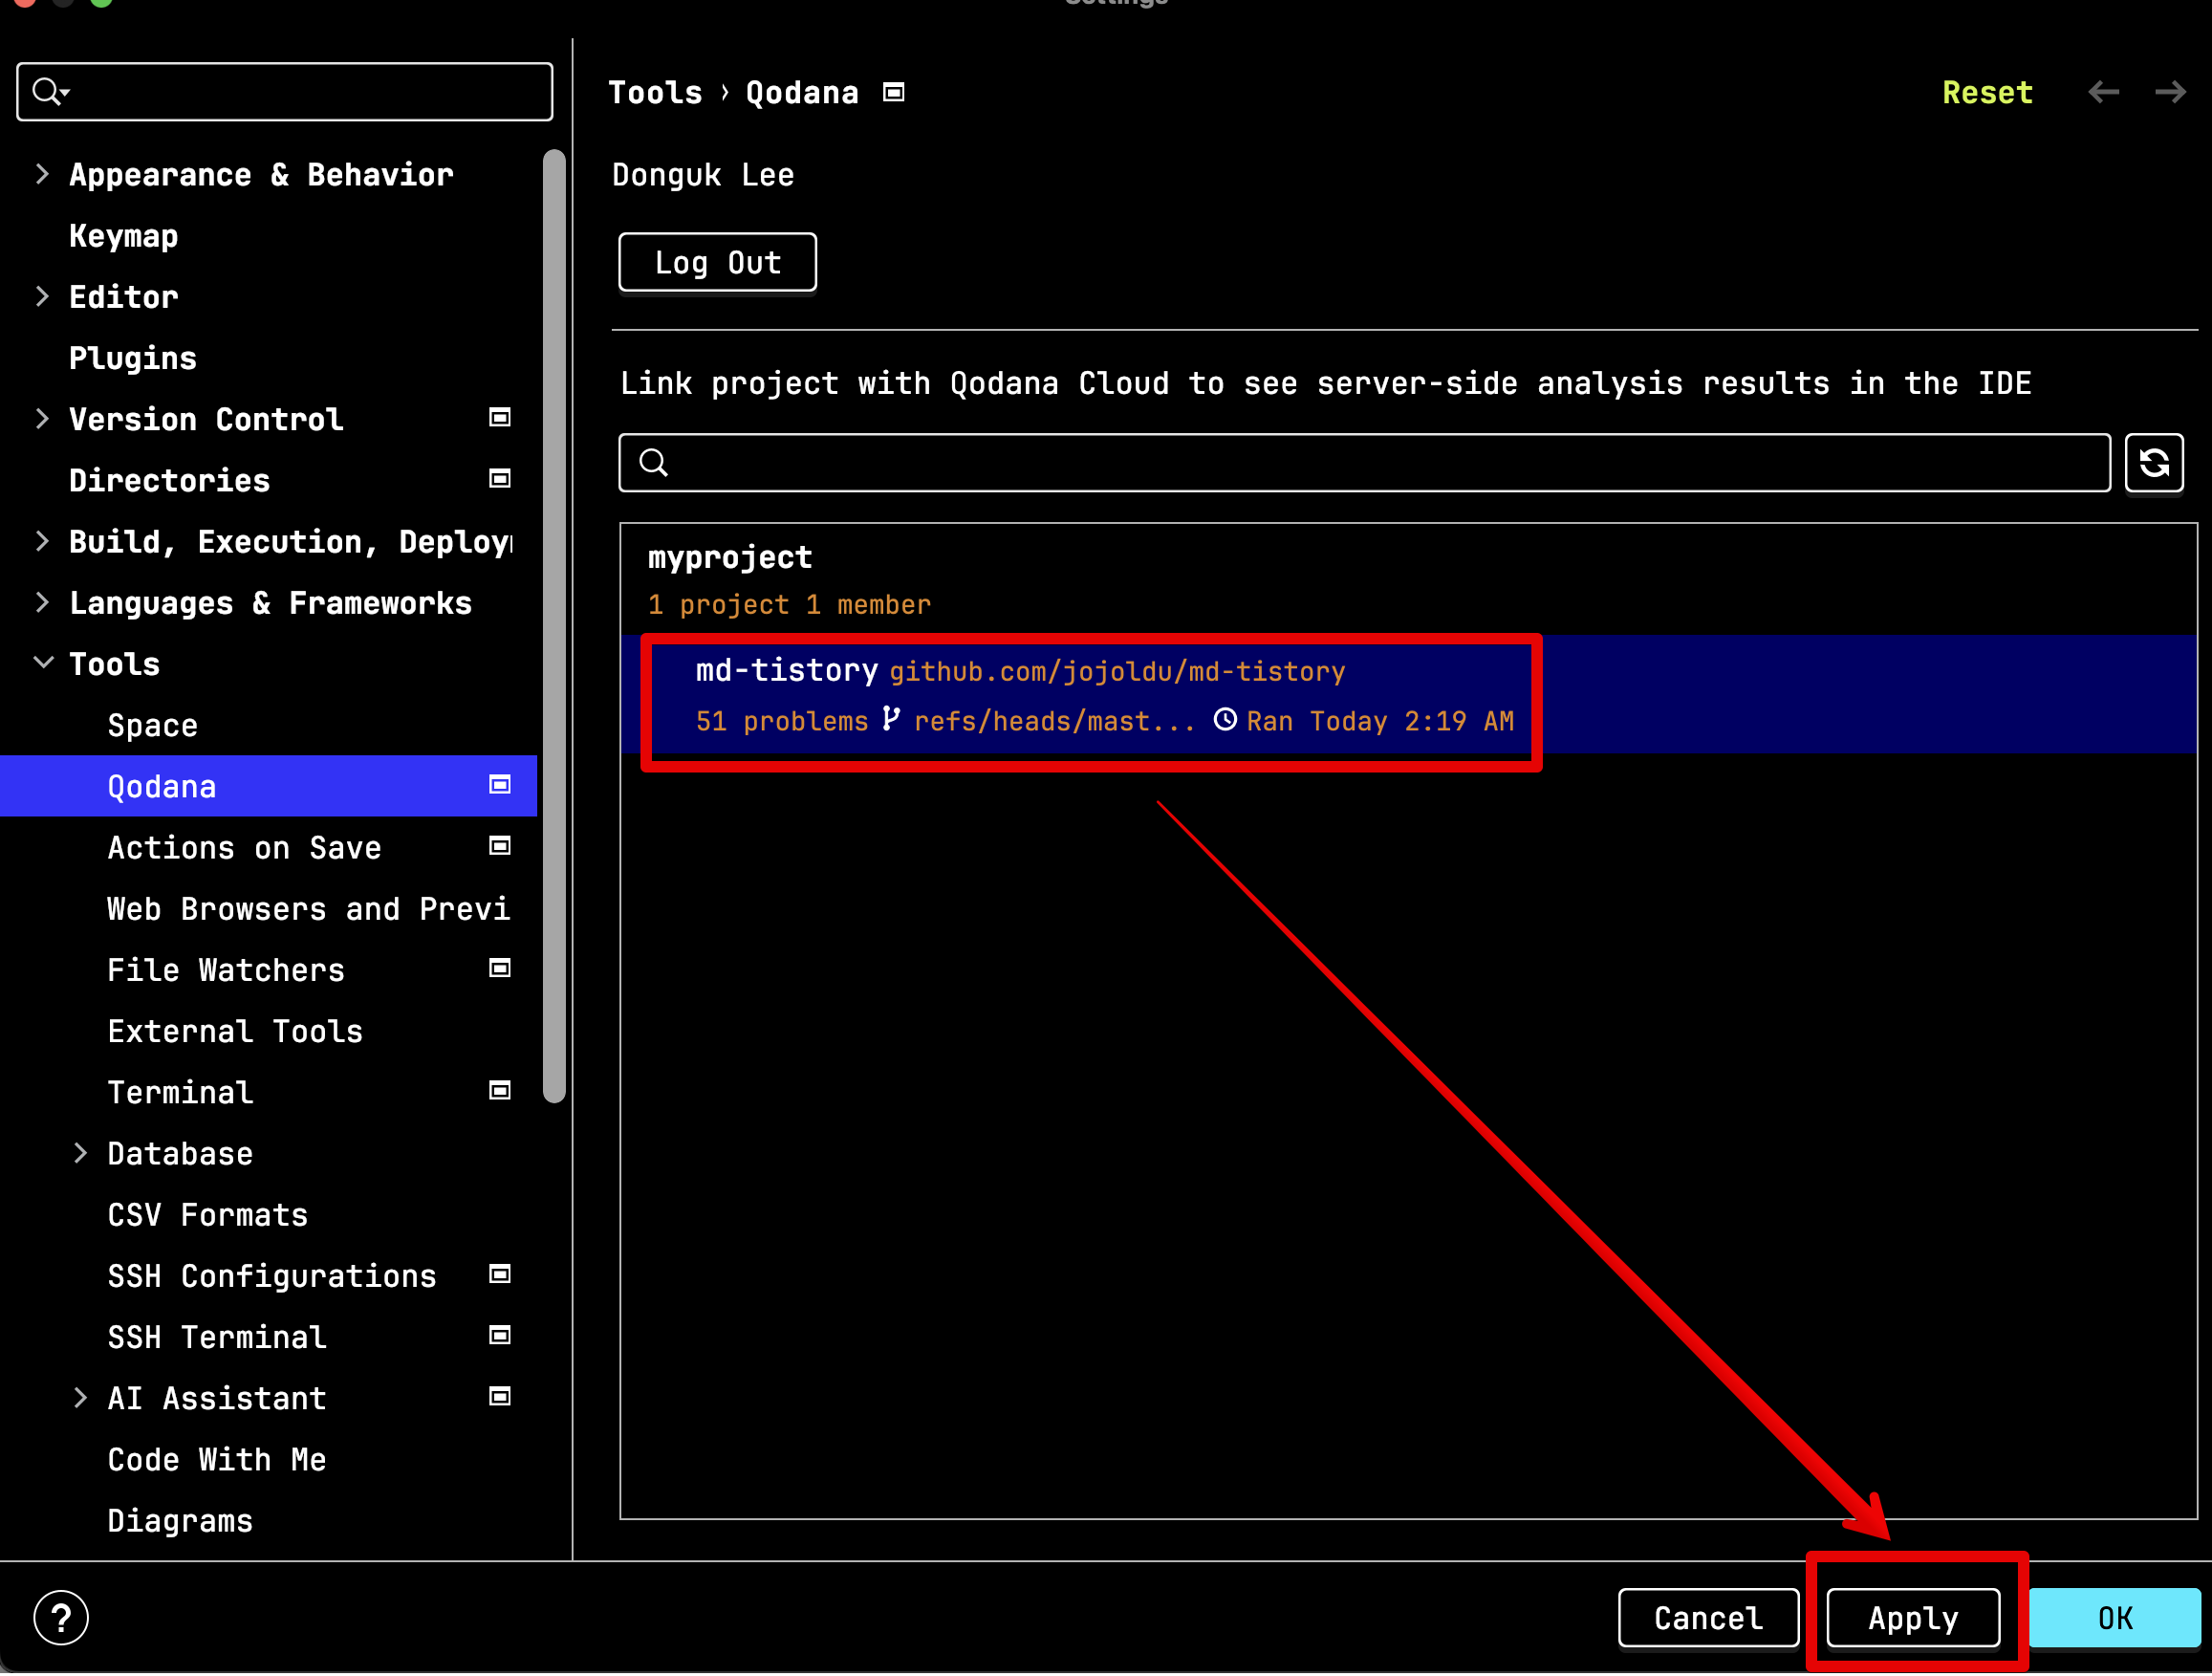Click the back navigation arrow
This screenshot has height=1676, width=2212.
point(2104,92)
